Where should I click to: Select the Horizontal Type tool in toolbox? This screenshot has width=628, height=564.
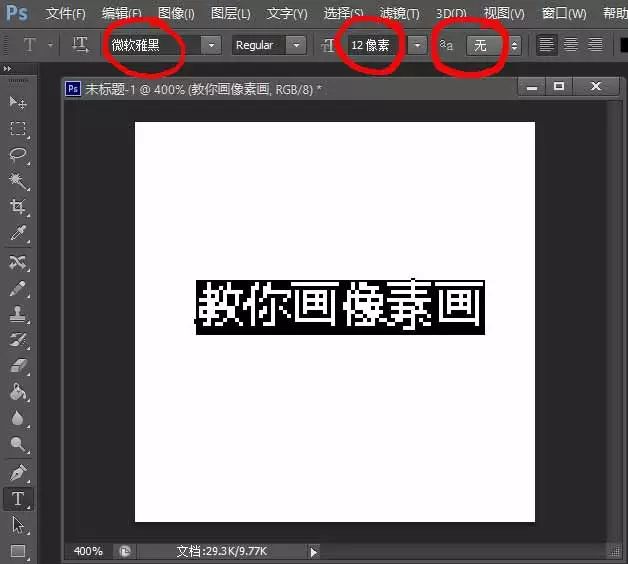tap(18, 499)
